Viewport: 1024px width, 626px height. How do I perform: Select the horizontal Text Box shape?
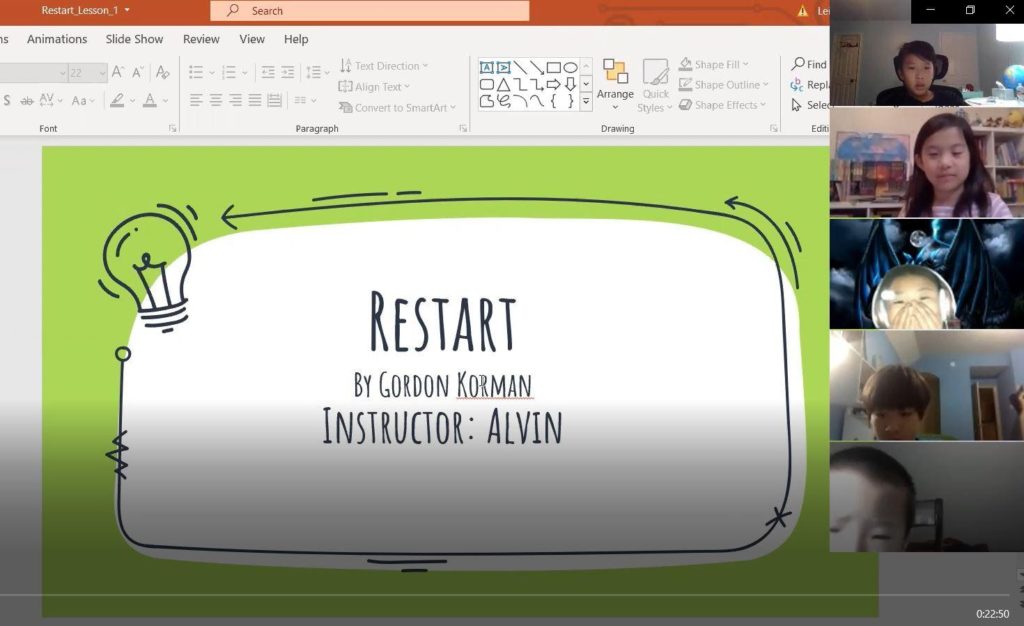tap(487, 67)
